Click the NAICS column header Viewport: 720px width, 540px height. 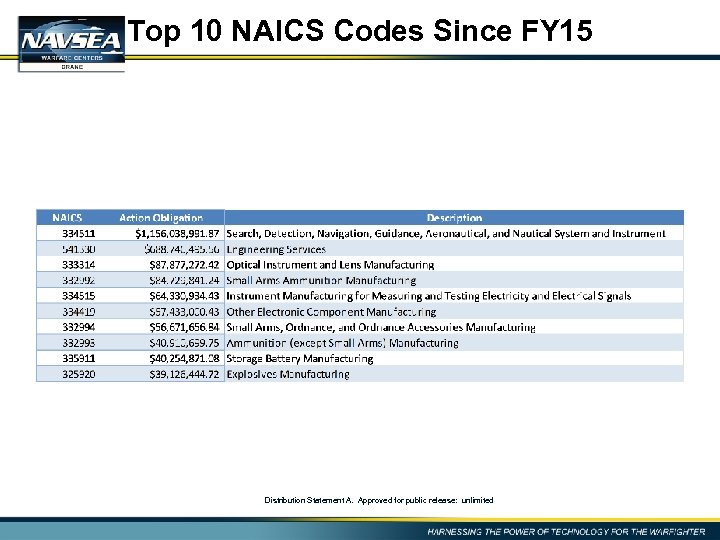tap(67, 218)
